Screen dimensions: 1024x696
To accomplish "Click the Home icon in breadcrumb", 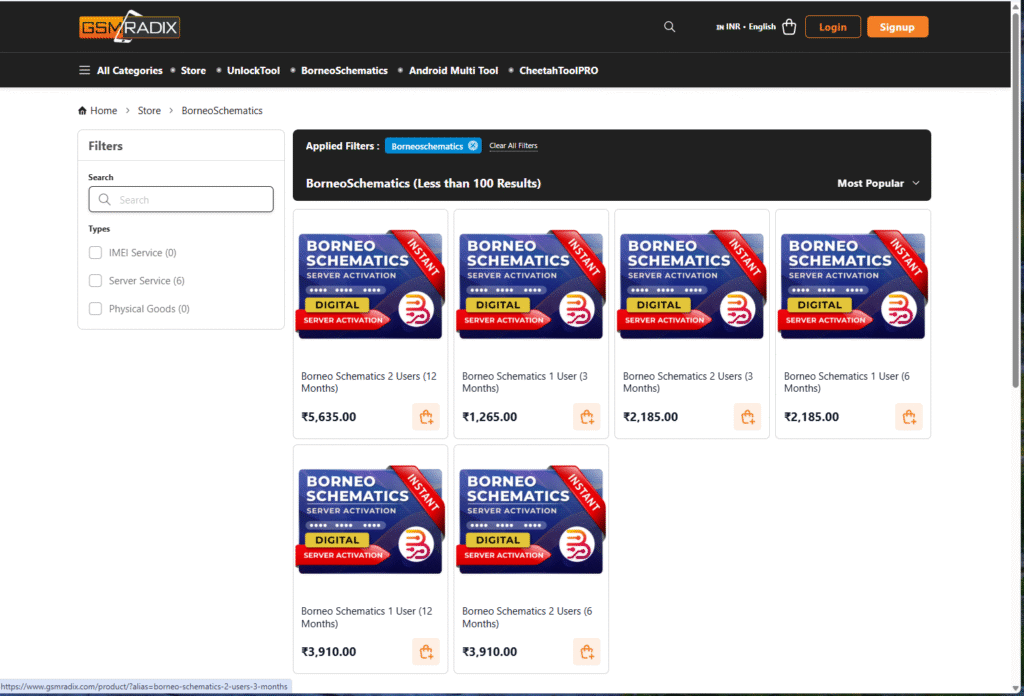I will [83, 111].
